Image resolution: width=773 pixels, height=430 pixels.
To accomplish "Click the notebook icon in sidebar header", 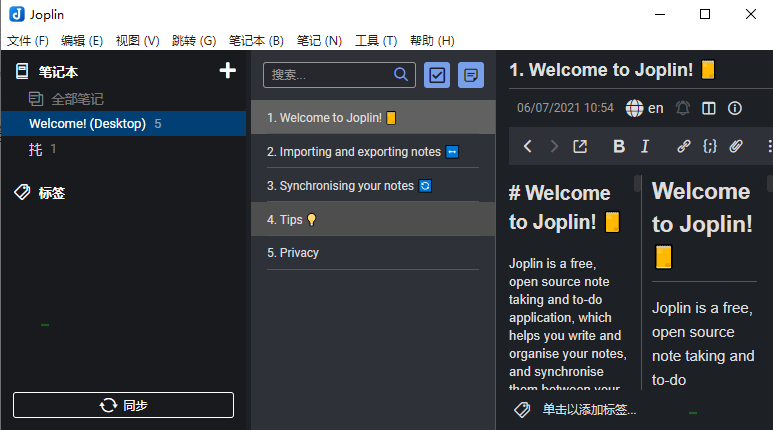I will point(22,71).
